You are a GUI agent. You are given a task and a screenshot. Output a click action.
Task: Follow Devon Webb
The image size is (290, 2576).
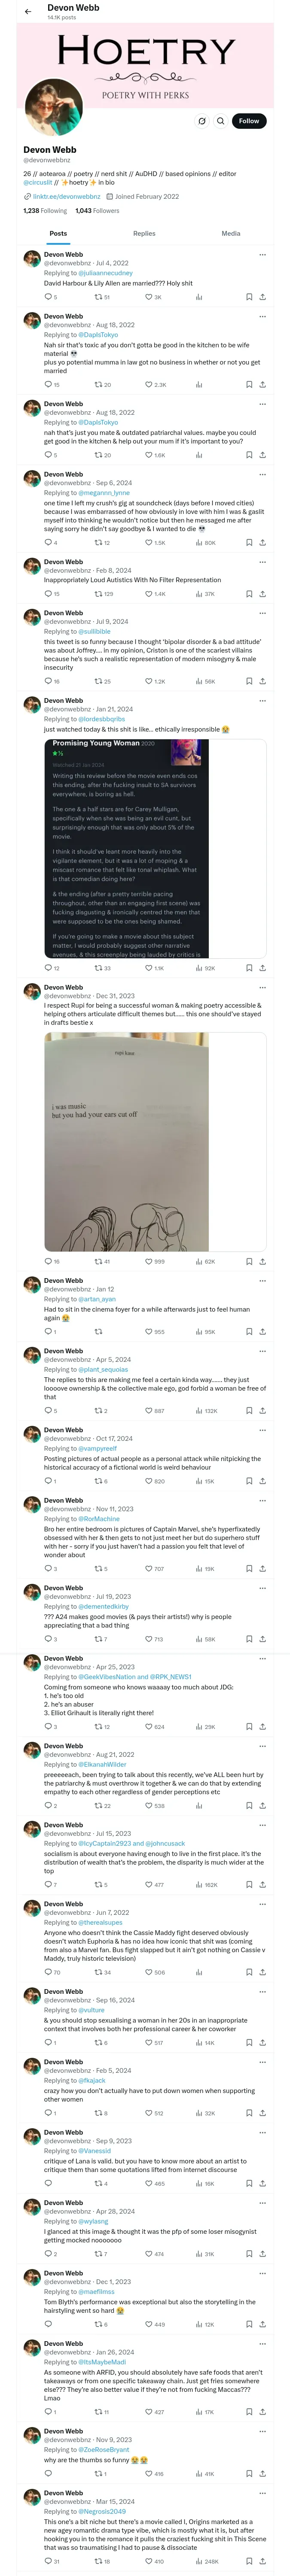(249, 121)
